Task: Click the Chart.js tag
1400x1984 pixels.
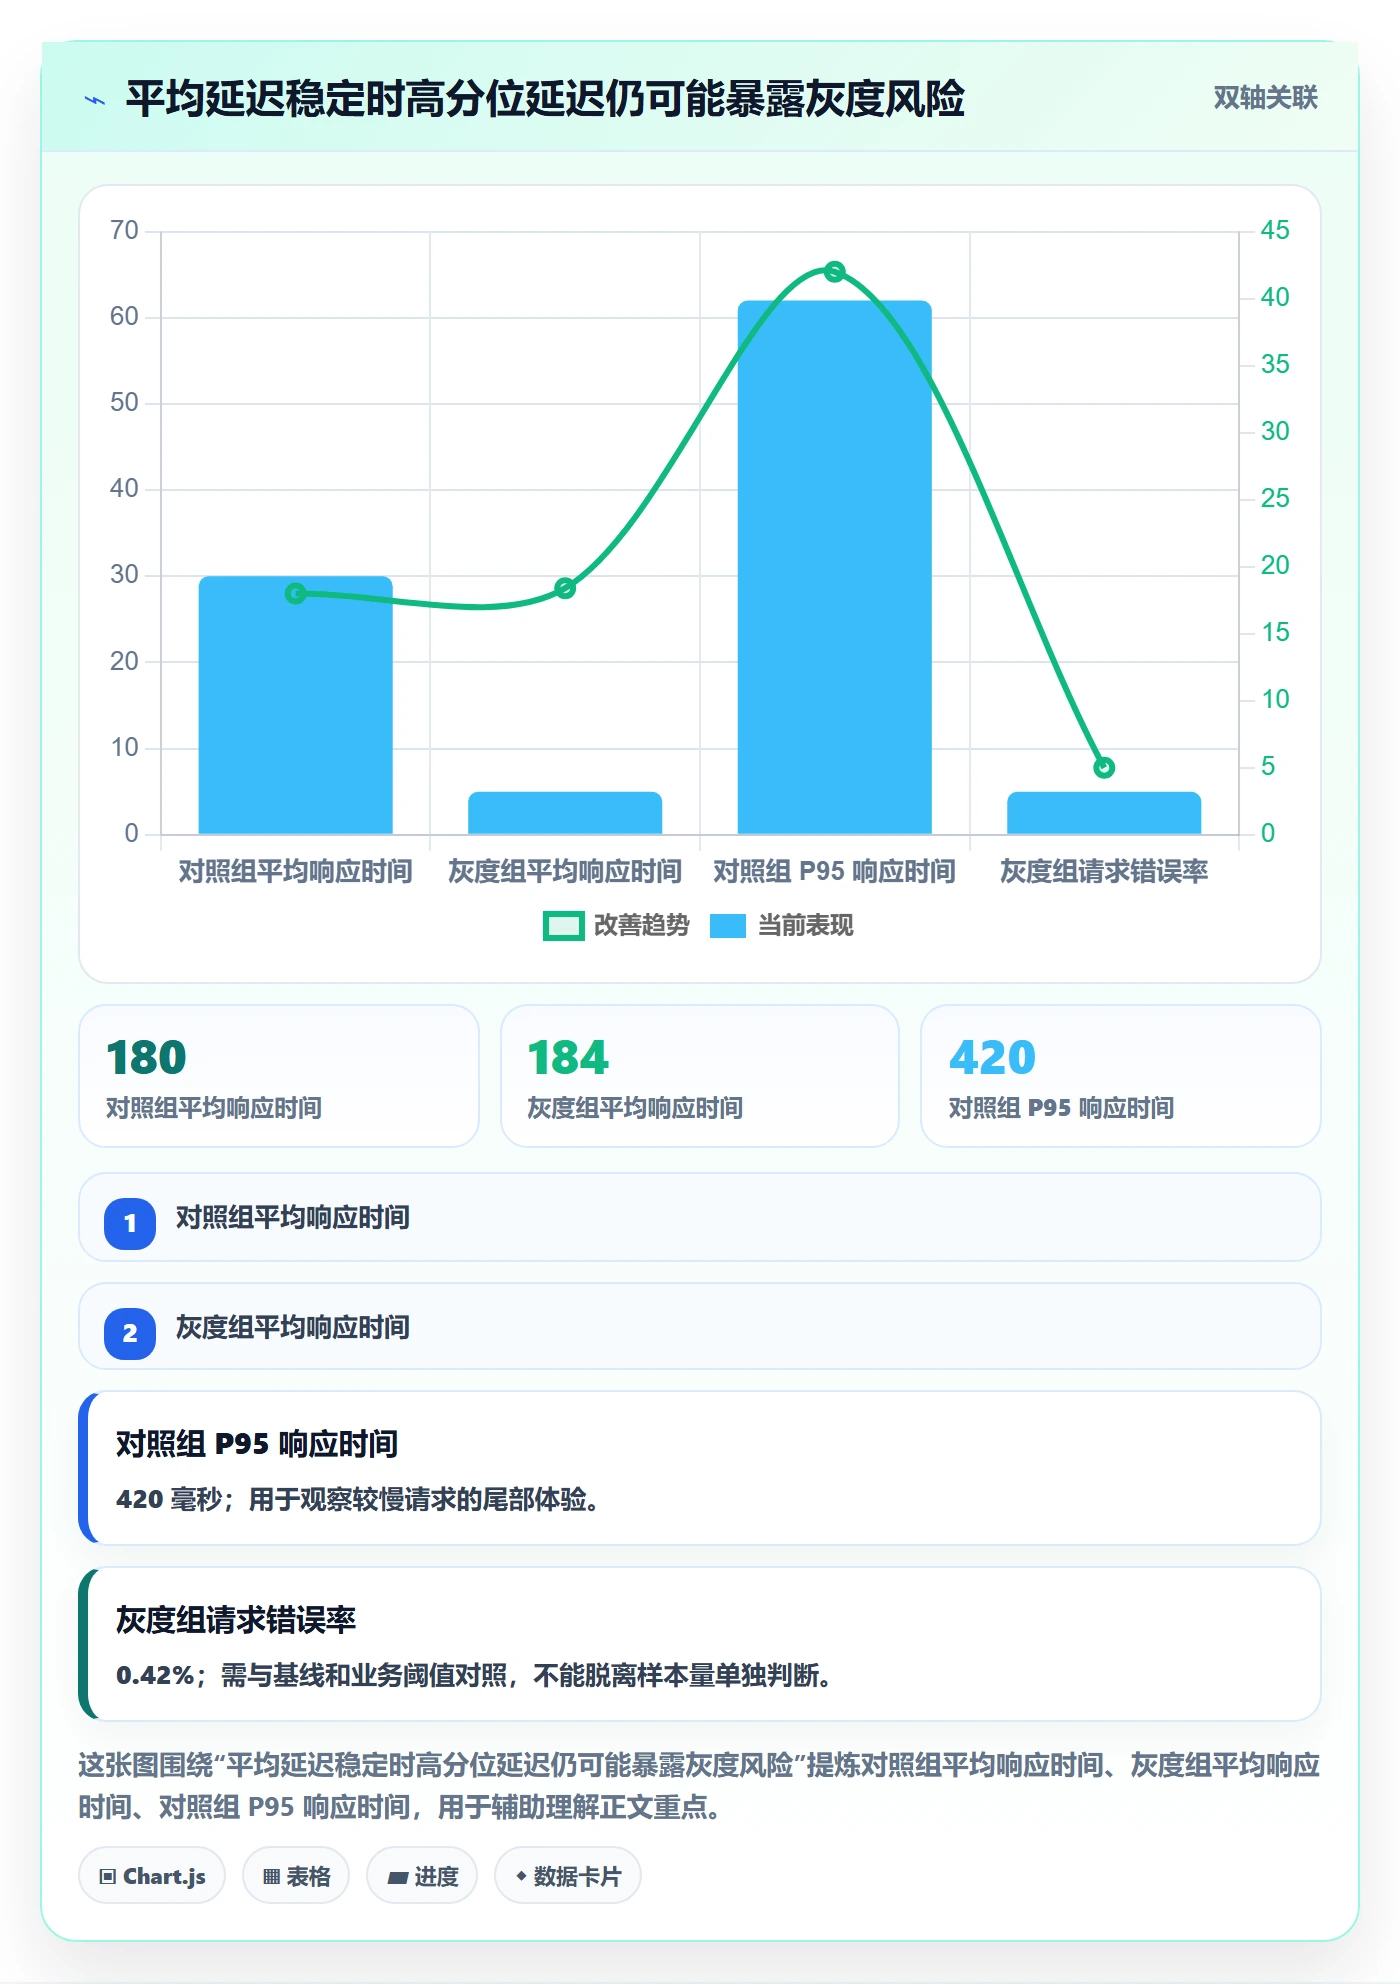Action: [x=152, y=1876]
